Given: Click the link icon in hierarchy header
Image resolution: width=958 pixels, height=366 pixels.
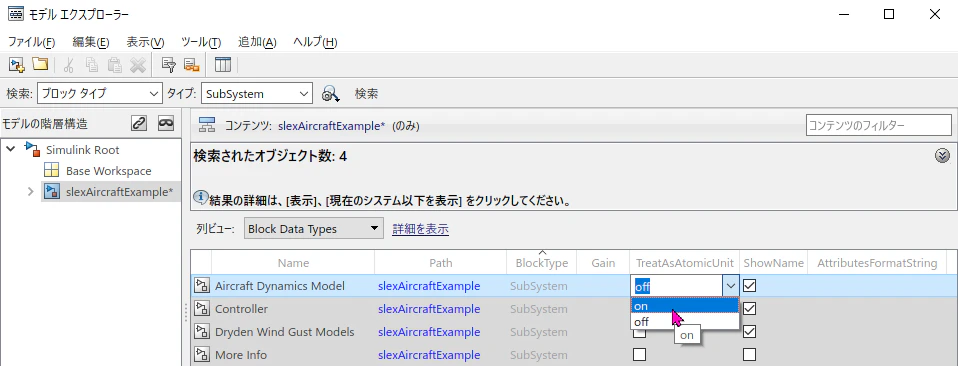Looking at the screenshot, I should (x=139, y=123).
